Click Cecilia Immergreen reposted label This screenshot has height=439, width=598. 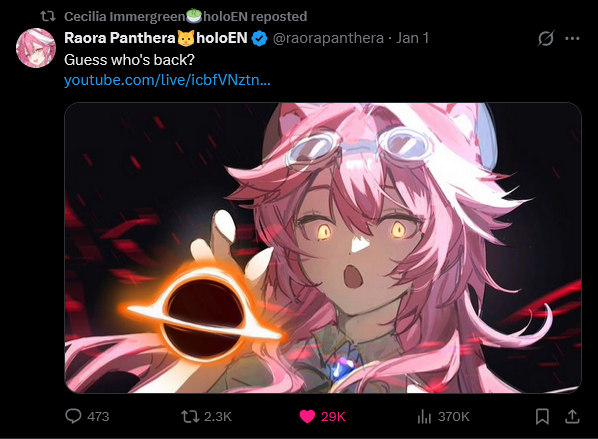185,16
